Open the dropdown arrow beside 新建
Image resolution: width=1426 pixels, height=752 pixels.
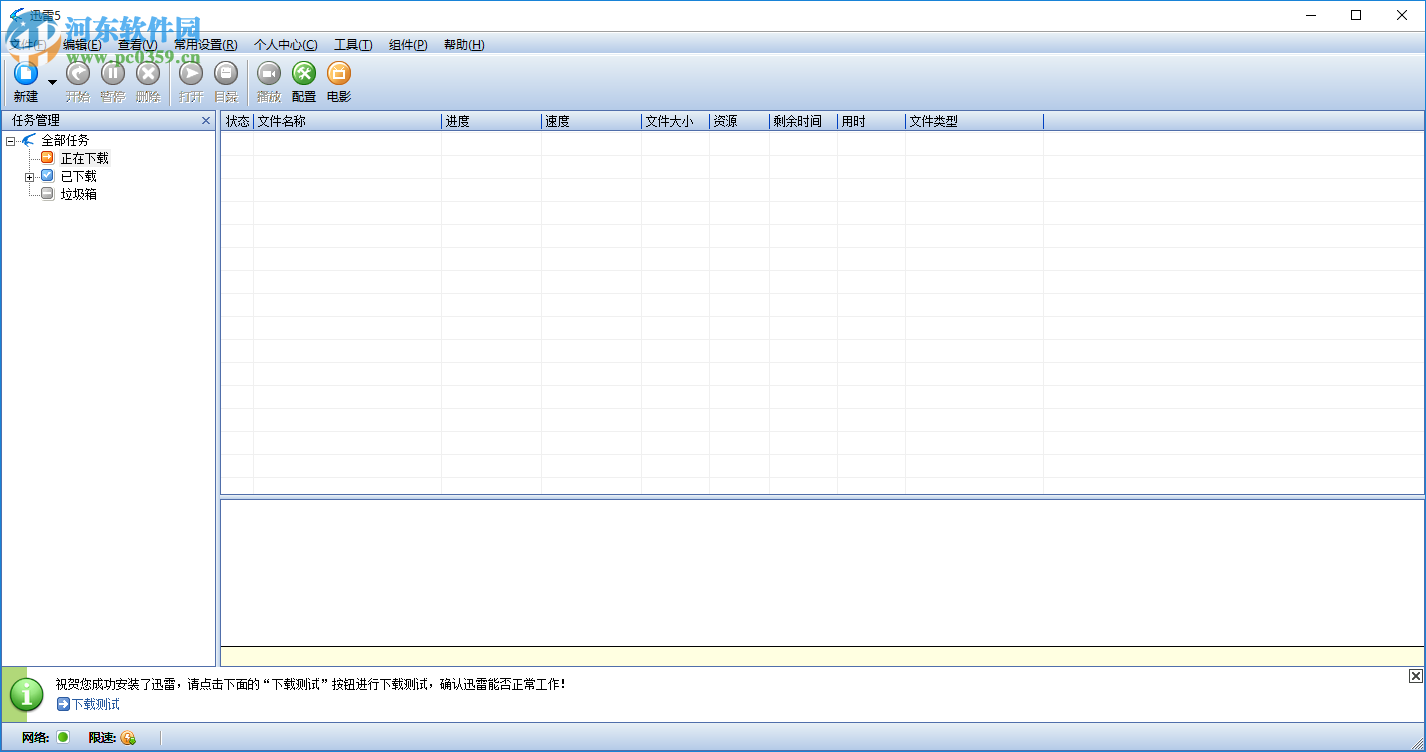[x=53, y=82]
